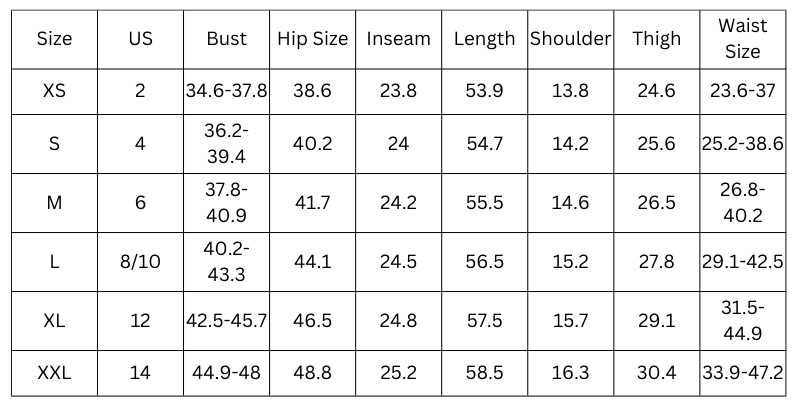Click the Shoulder column header

(570, 39)
